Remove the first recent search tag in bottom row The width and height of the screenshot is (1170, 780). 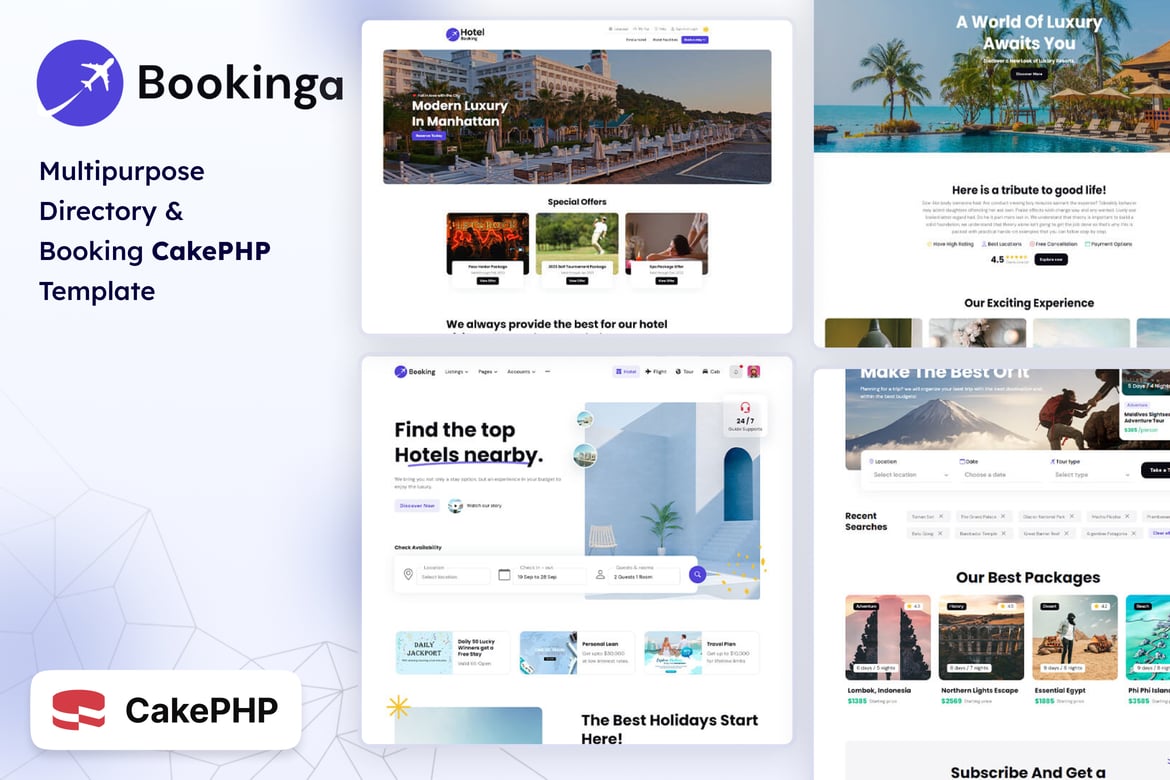[x=939, y=534]
